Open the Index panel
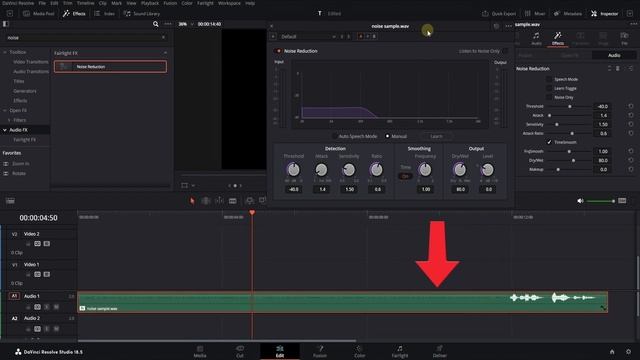This screenshot has width=640, height=360. [x=104, y=13]
